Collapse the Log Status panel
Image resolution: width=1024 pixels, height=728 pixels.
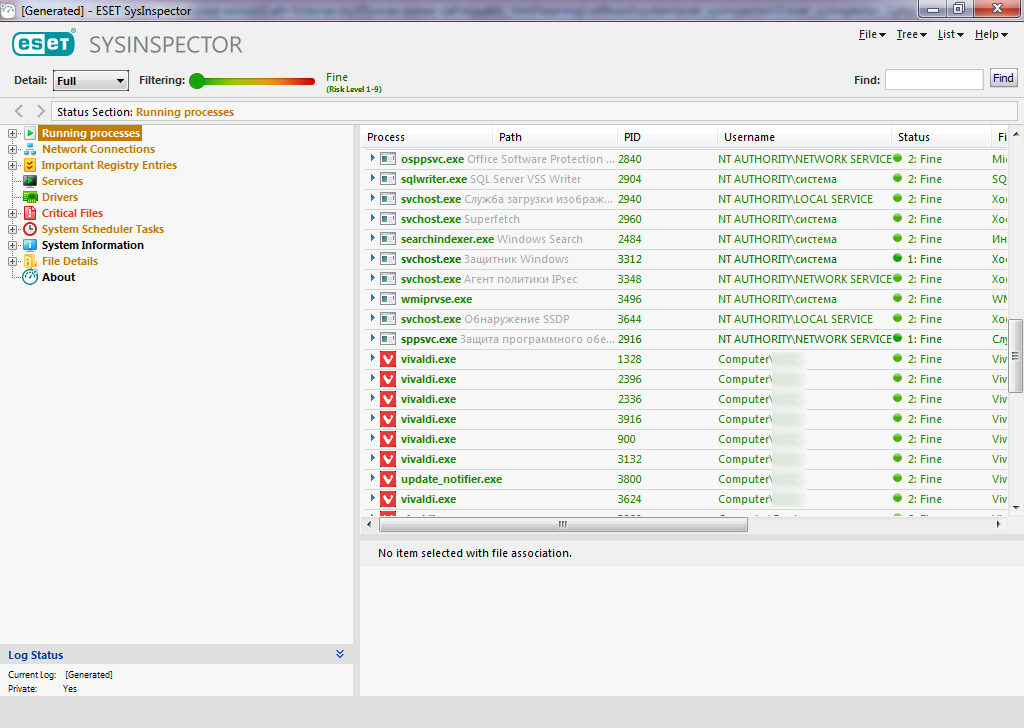point(340,654)
